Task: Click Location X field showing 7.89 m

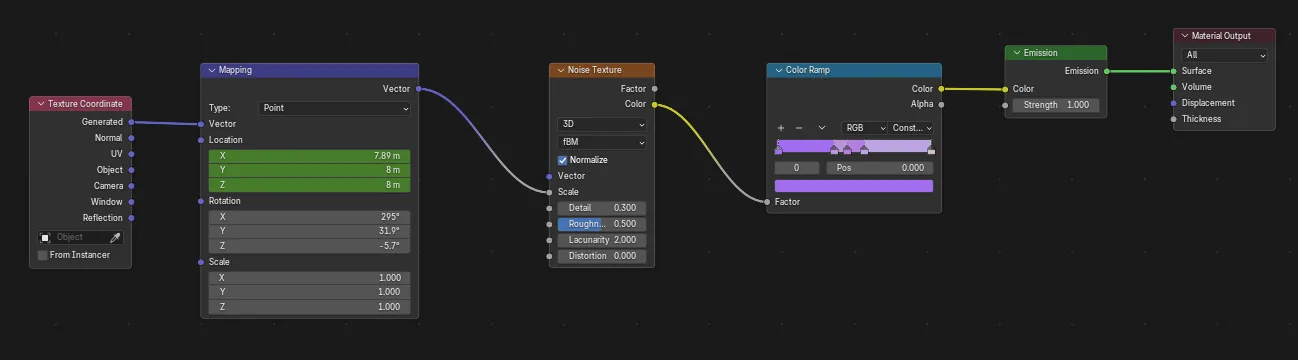Action: click(x=310, y=156)
